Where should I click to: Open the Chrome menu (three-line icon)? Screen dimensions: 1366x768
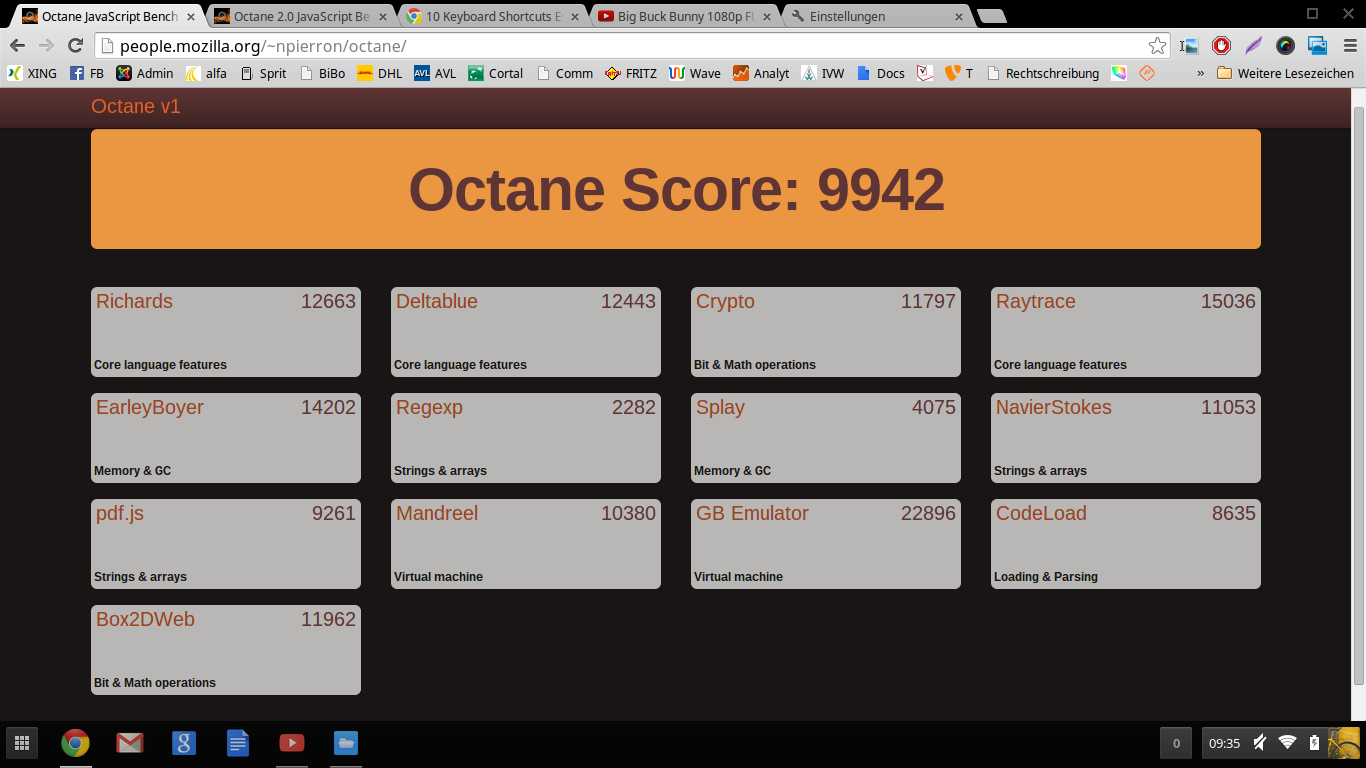(1350, 46)
